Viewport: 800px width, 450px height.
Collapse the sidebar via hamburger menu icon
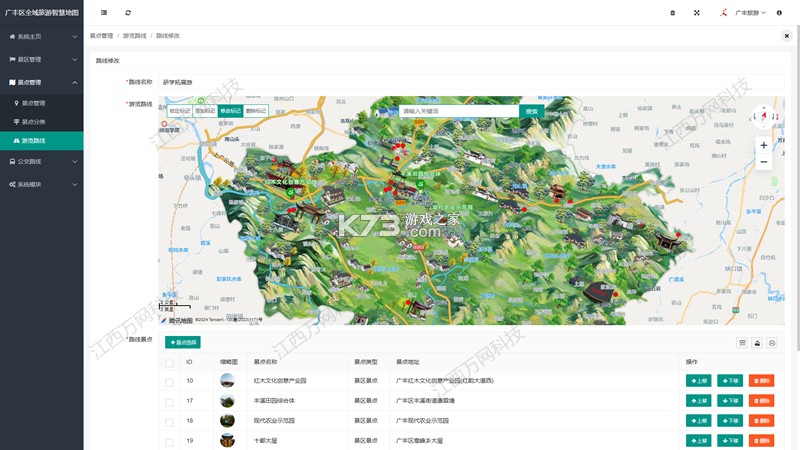click(104, 13)
